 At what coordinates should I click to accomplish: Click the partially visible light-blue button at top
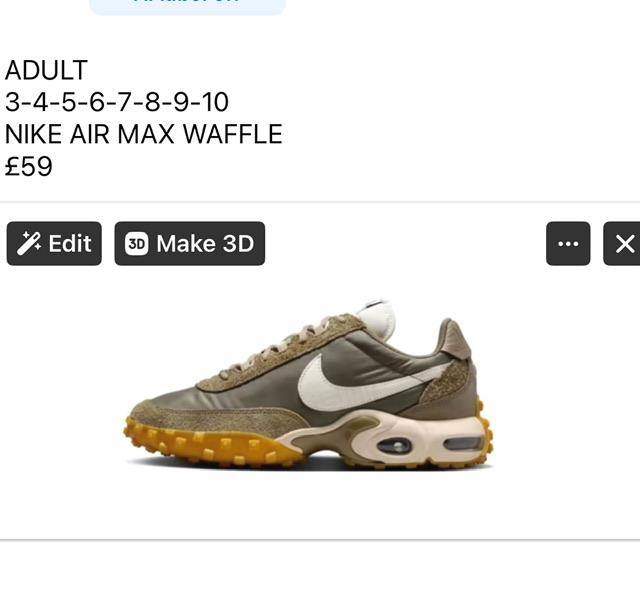pos(187,7)
